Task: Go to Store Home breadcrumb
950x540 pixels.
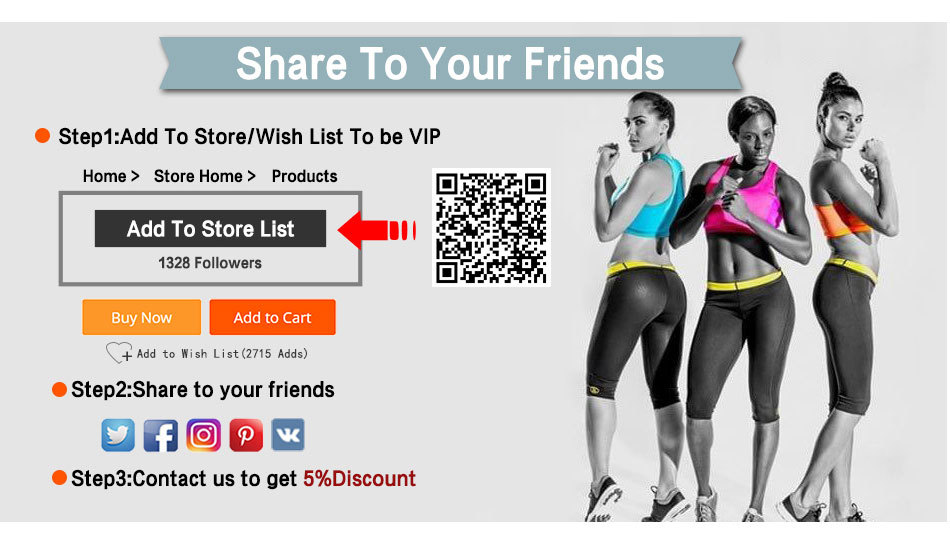Action: [x=198, y=176]
